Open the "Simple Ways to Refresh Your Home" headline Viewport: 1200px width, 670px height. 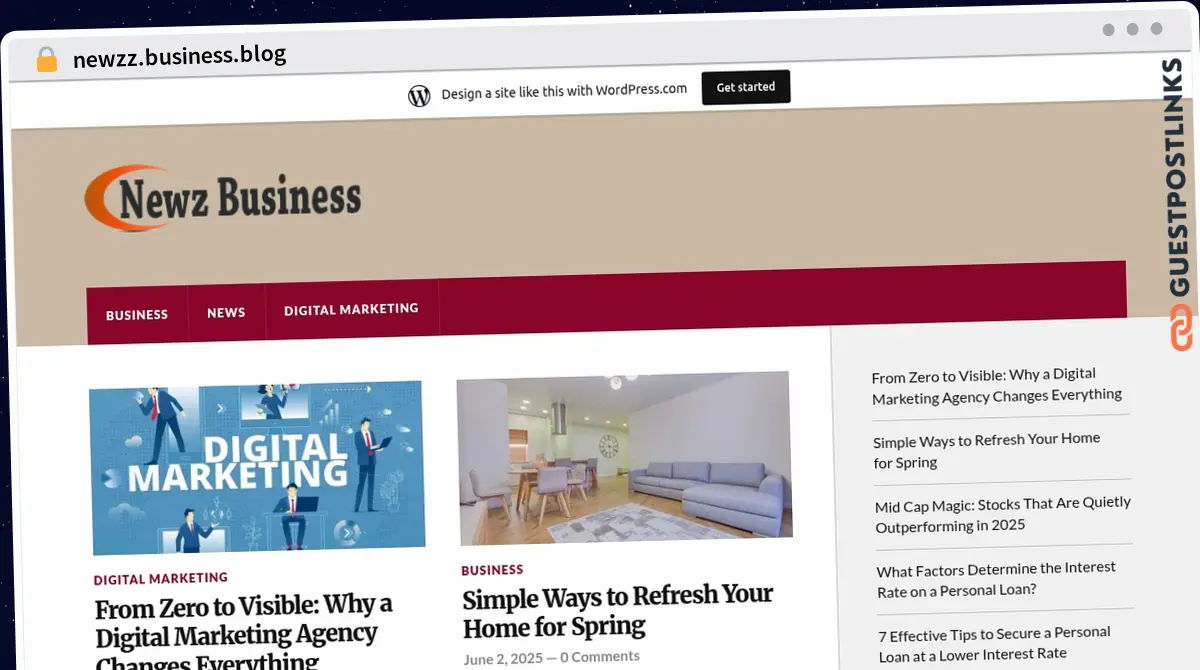[x=617, y=611]
